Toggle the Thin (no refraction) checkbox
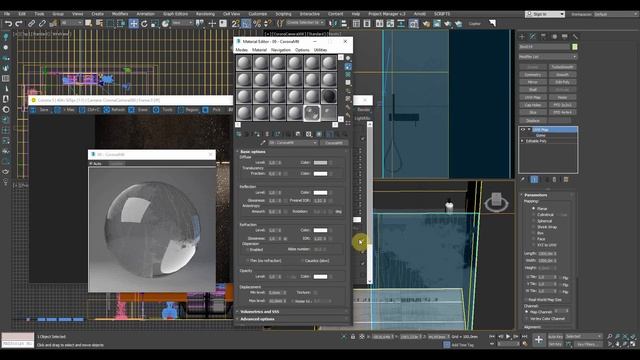 [248, 260]
